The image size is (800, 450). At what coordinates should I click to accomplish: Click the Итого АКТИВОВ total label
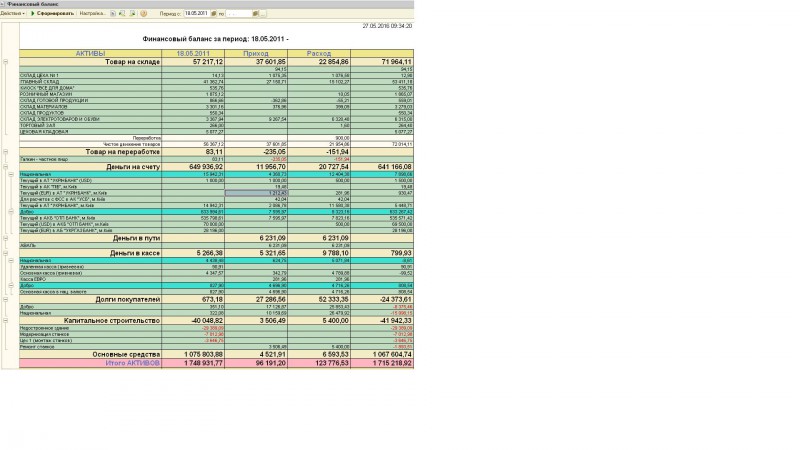coord(133,363)
